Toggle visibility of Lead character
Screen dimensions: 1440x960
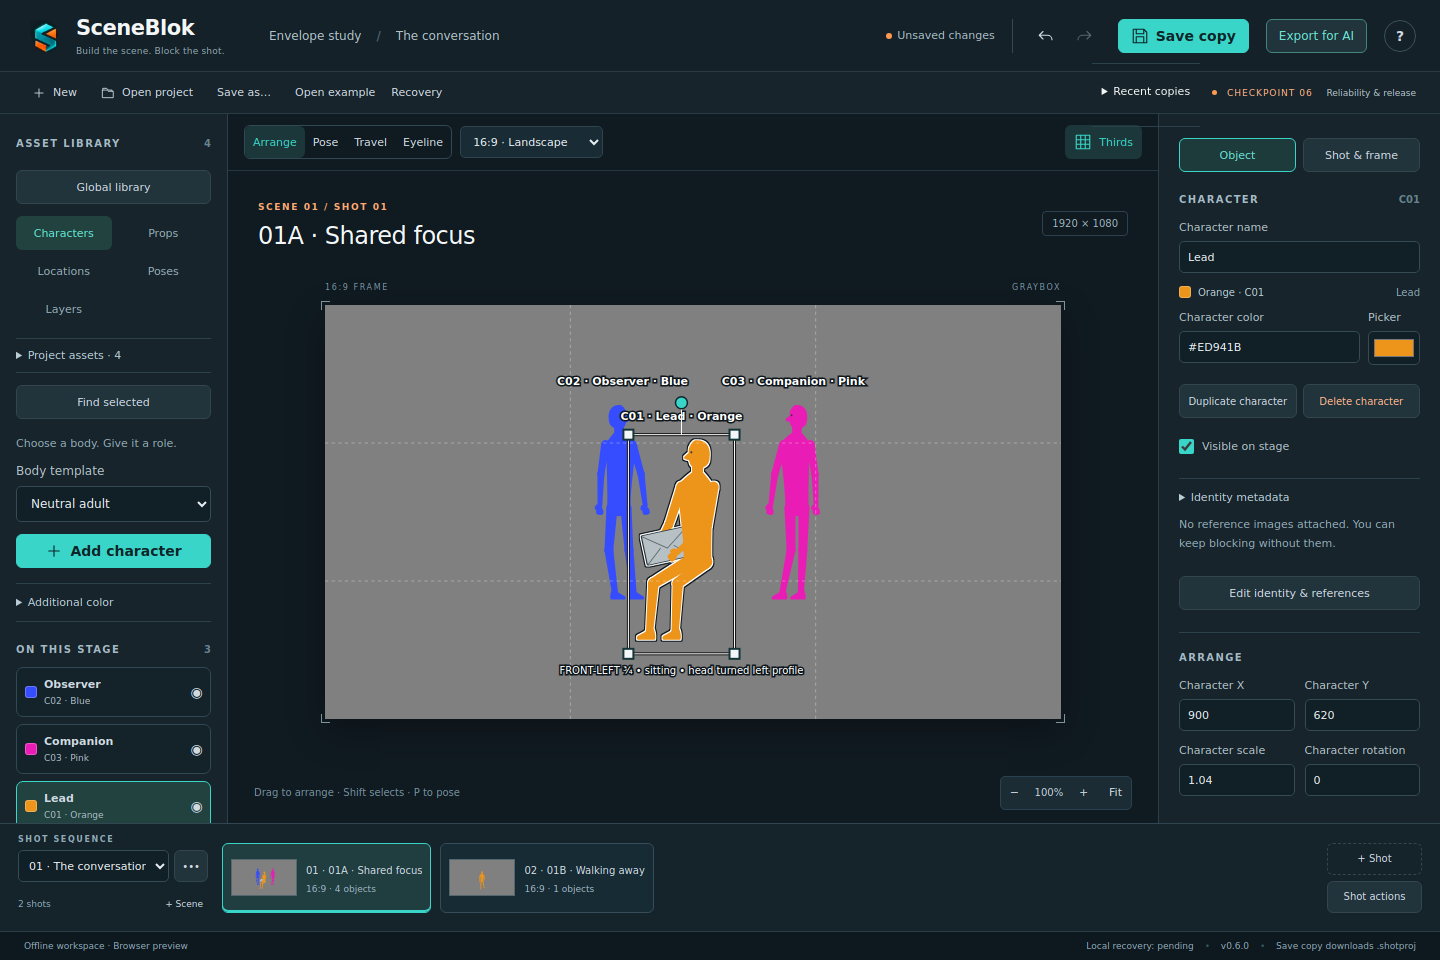(197, 807)
